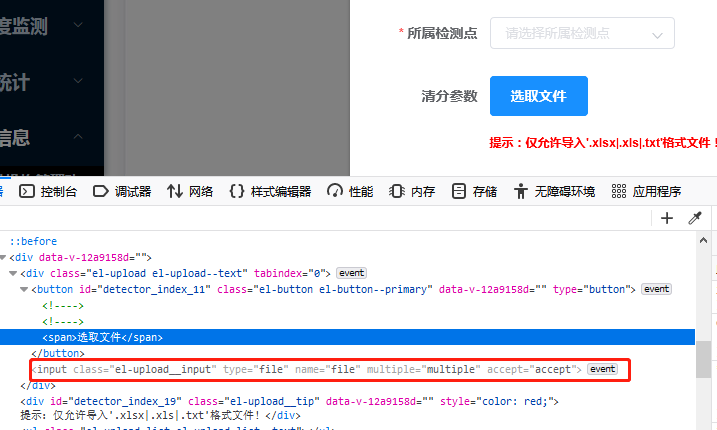Open the 存储 storage tab
The width and height of the screenshot is (717, 430).
(474, 191)
